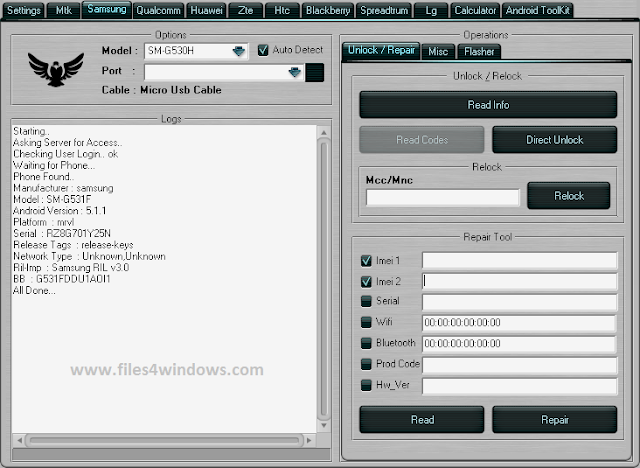Switch to the Android ToolKit tab
This screenshot has width=640, height=468.
pos(538,10)
